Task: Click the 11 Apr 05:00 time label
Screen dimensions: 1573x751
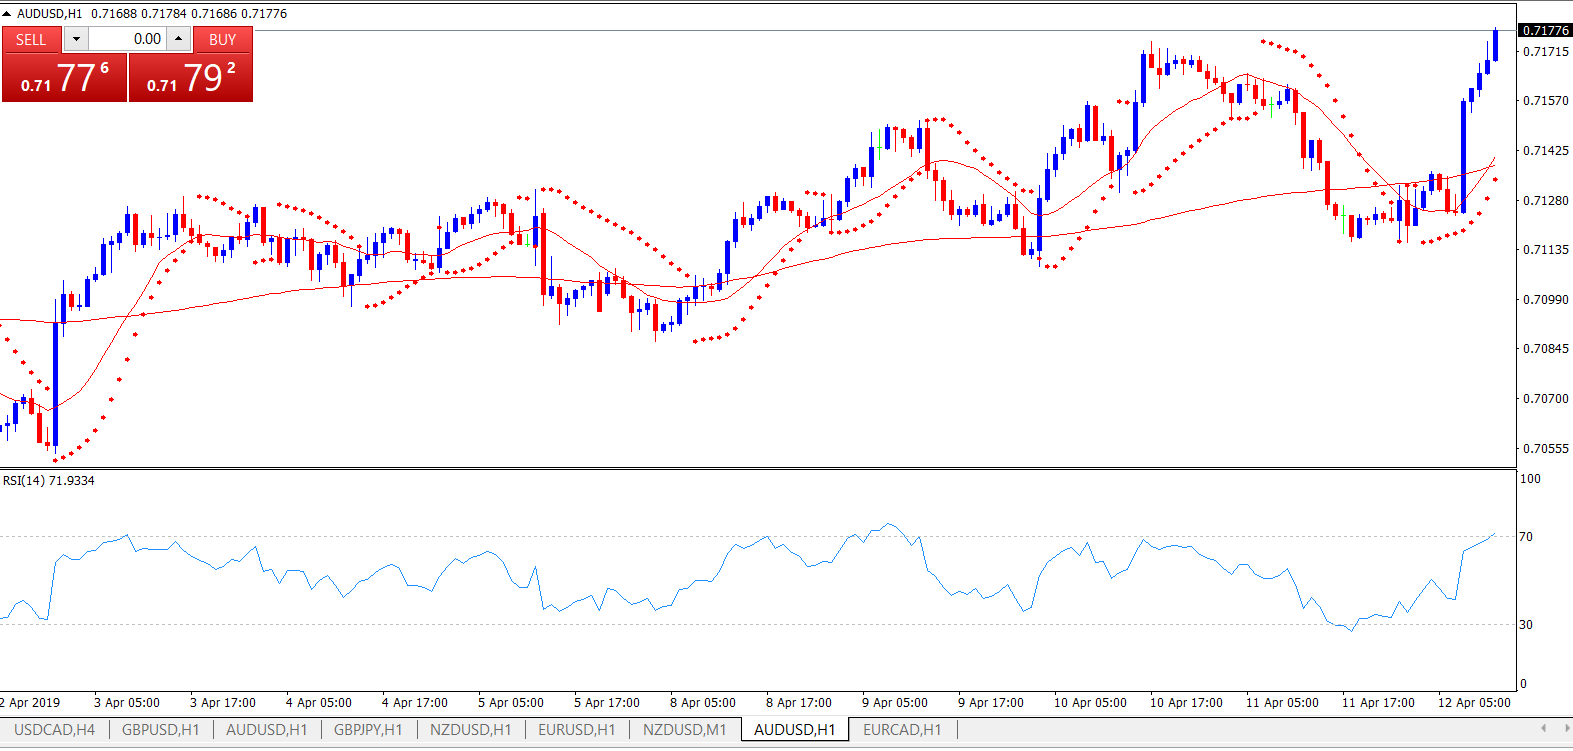Action: tap(1282, 703)
